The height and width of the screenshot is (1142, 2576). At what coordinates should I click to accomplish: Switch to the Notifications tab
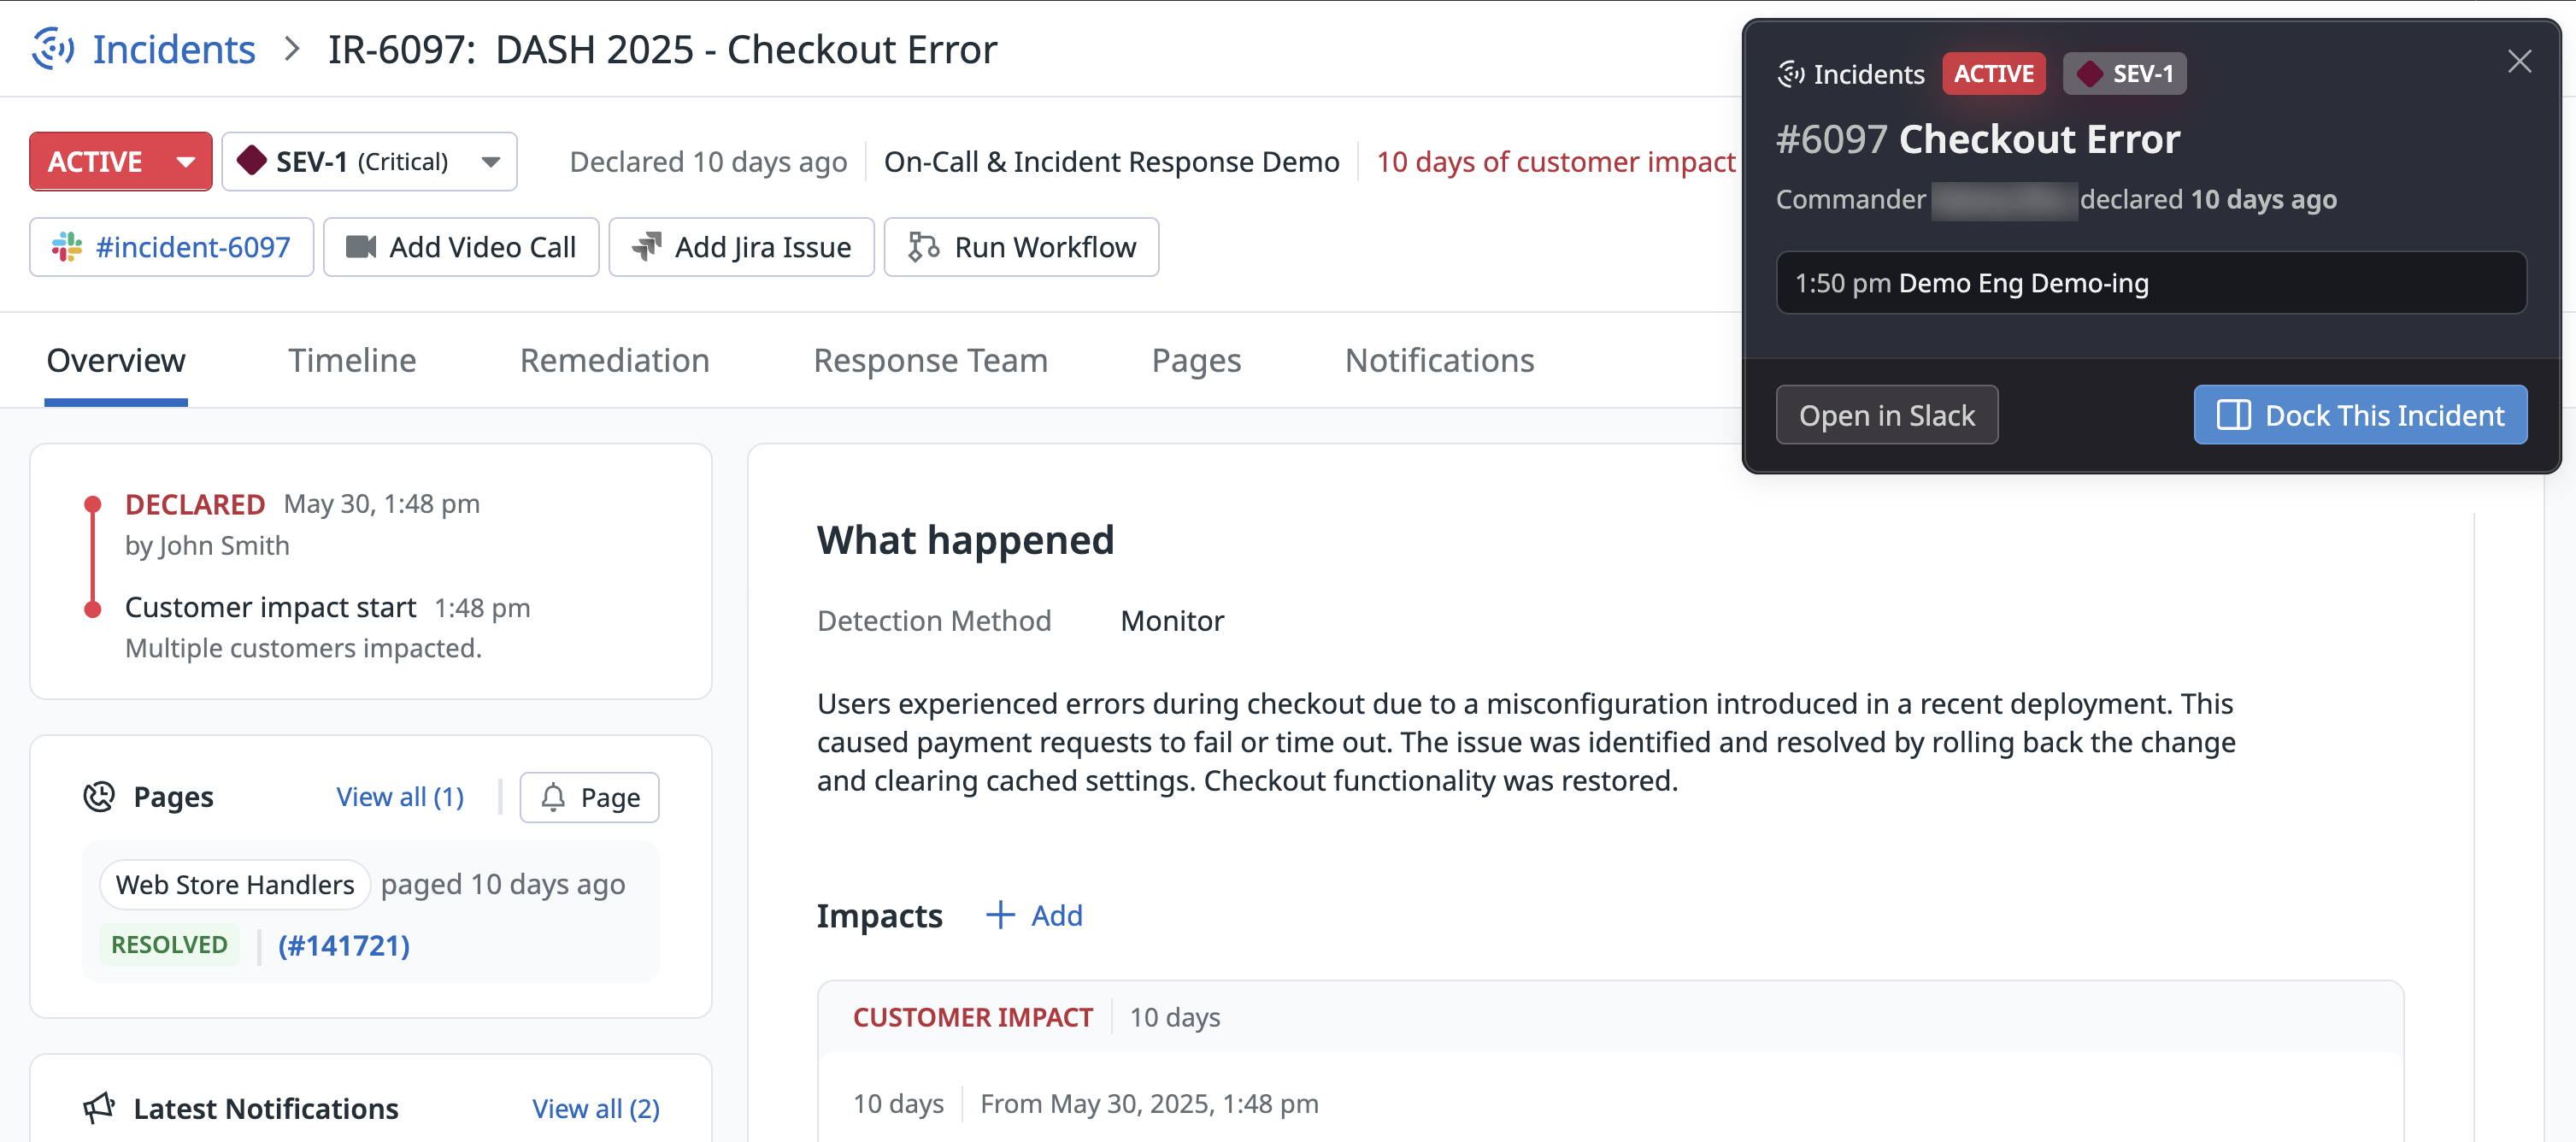[x=1439, y=360]
